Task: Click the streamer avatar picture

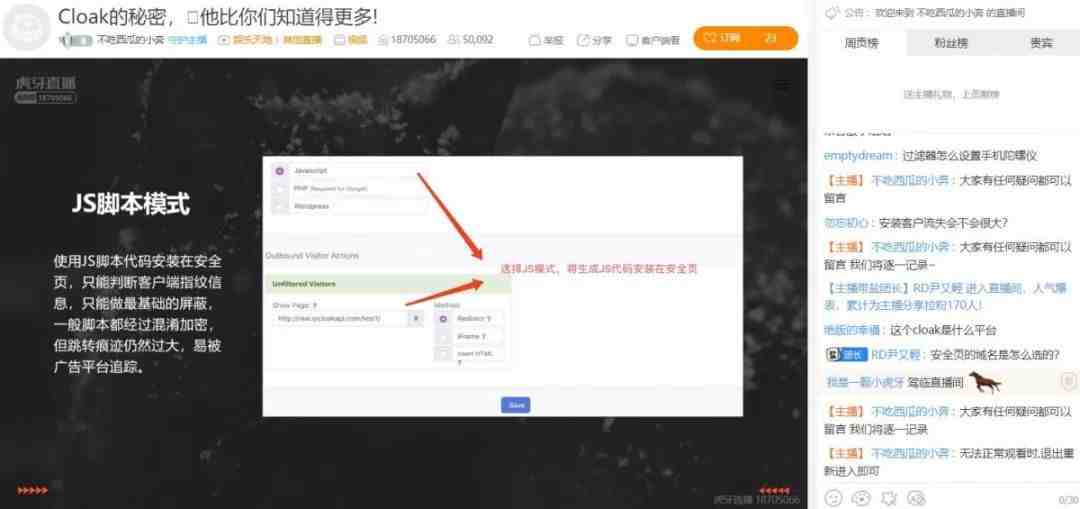Action: coord(26,28)
